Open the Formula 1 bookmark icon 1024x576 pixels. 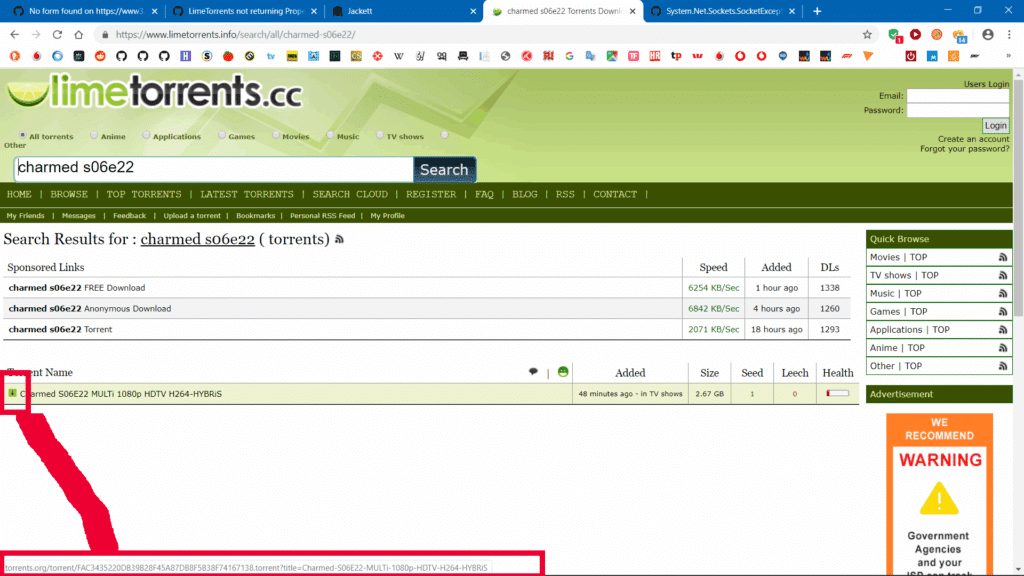(847, 56)
